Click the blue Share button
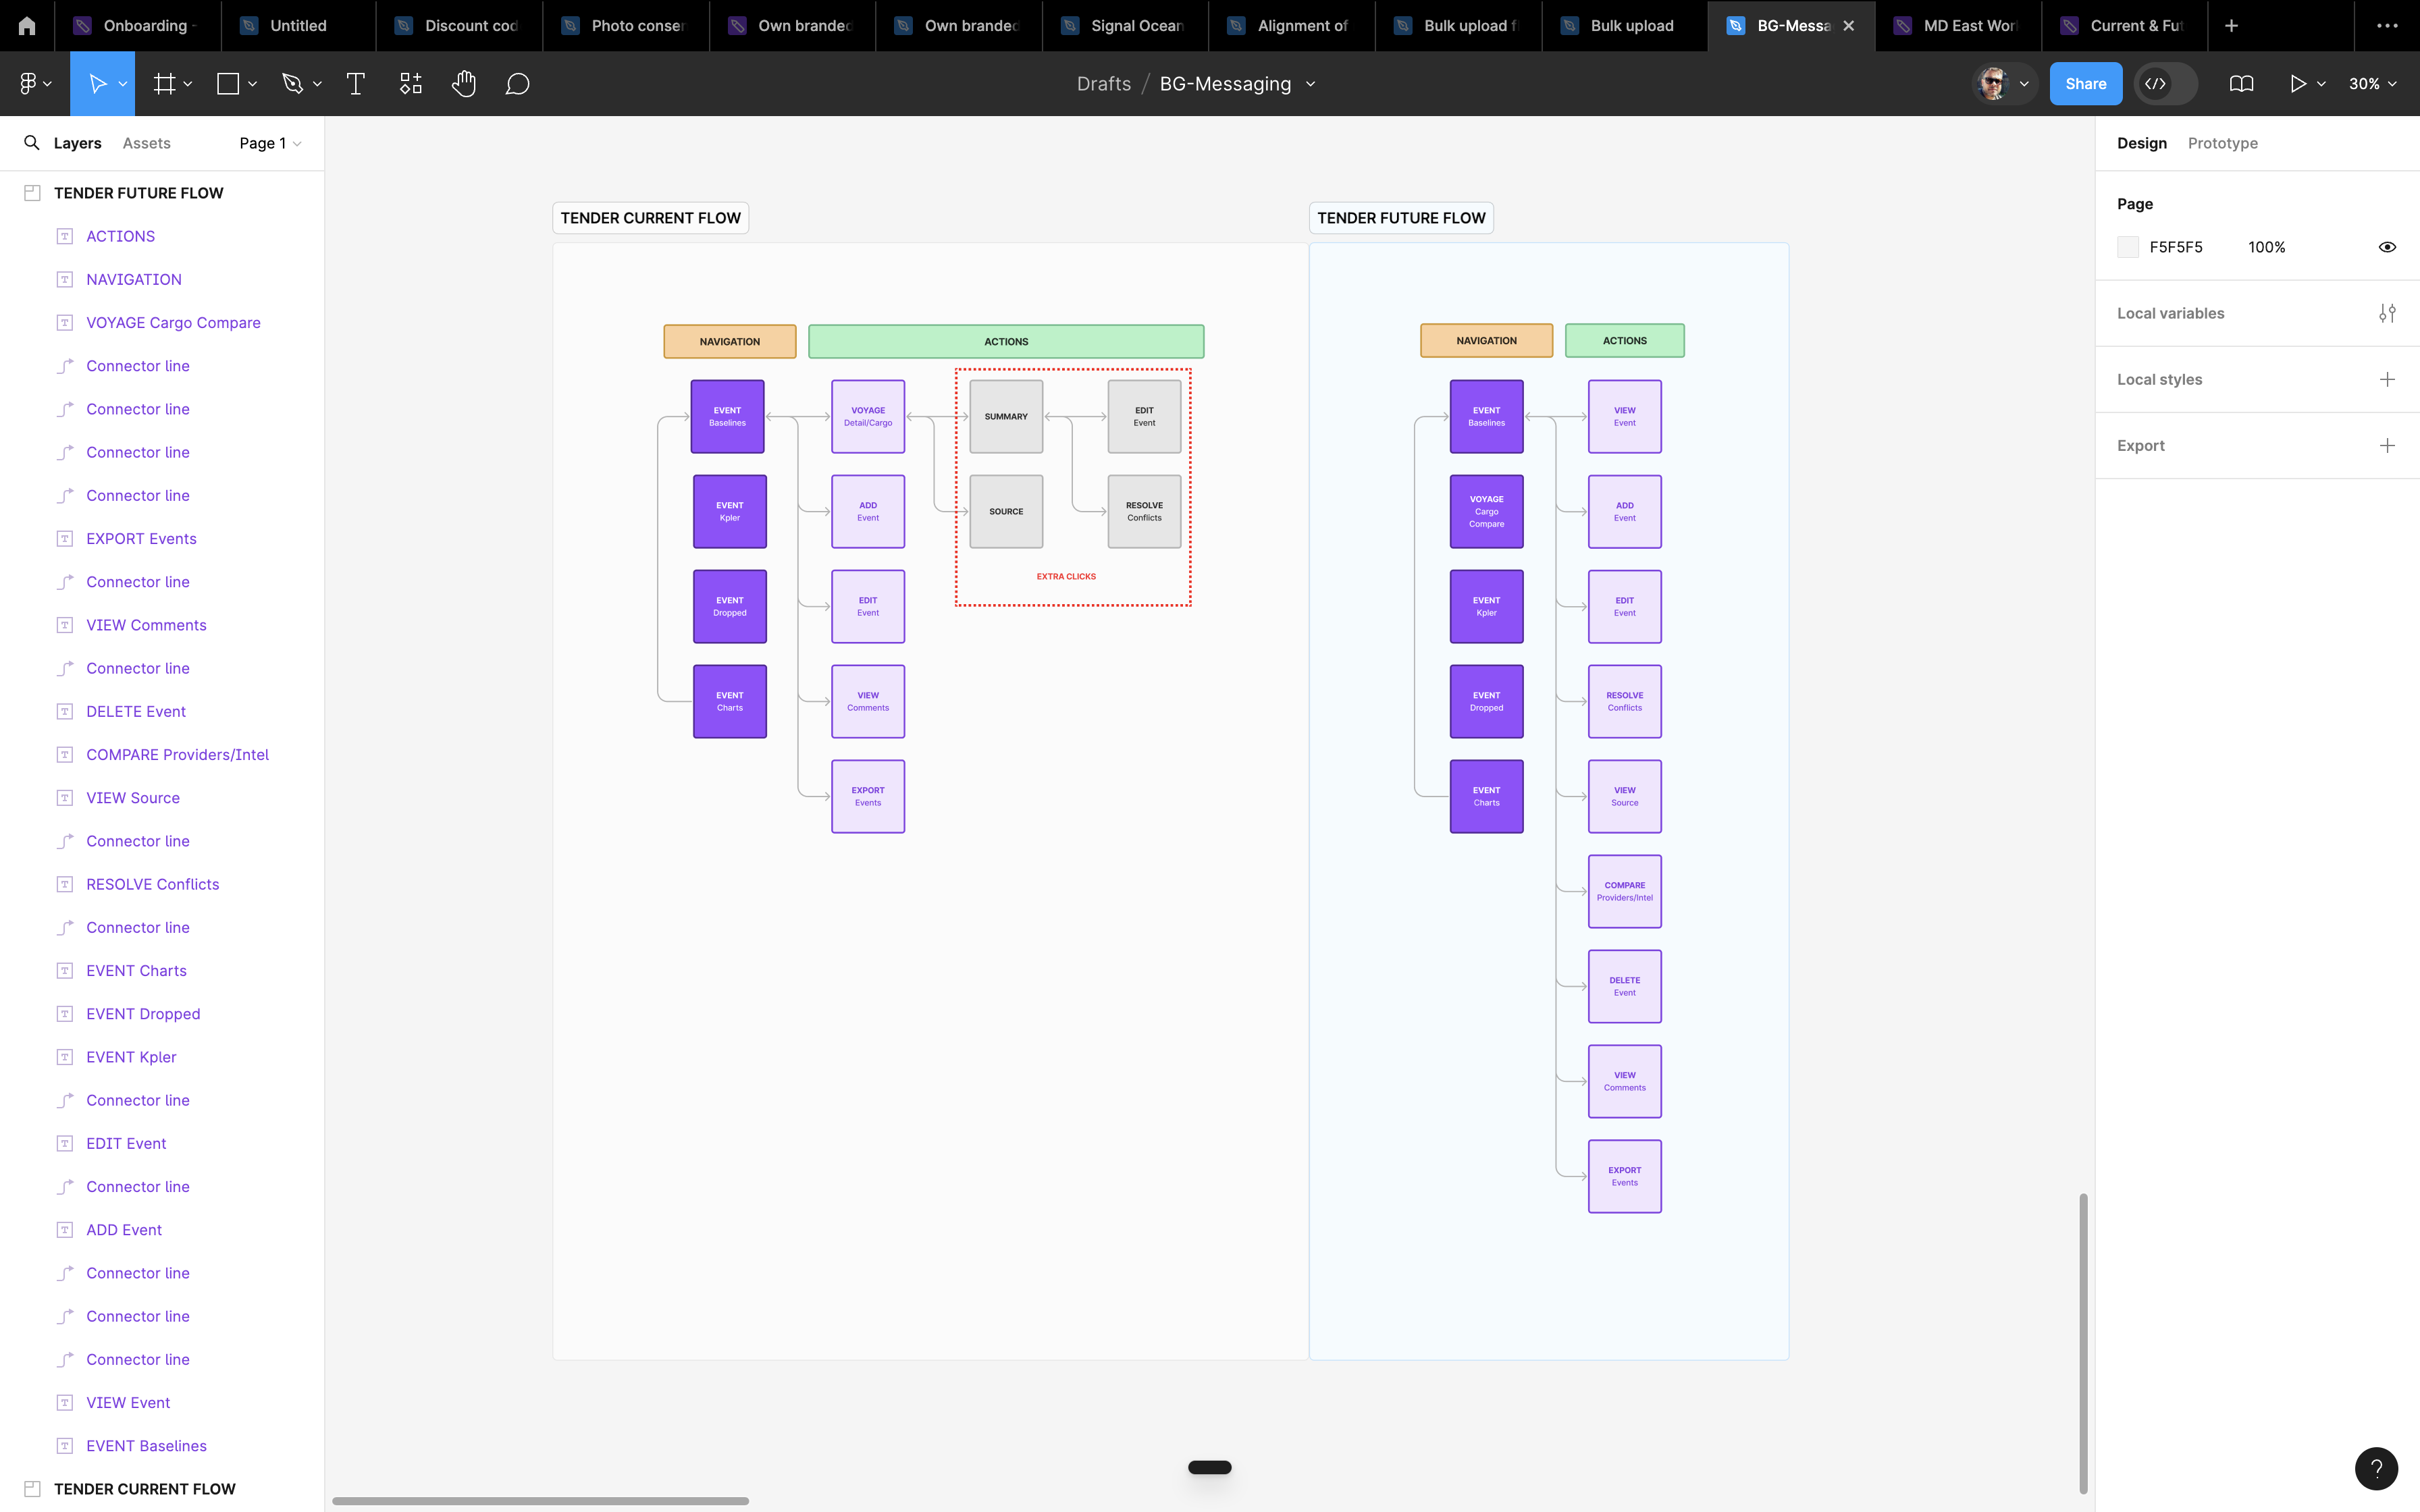The image size is (2420, 1512). [x=2085, y=84]
